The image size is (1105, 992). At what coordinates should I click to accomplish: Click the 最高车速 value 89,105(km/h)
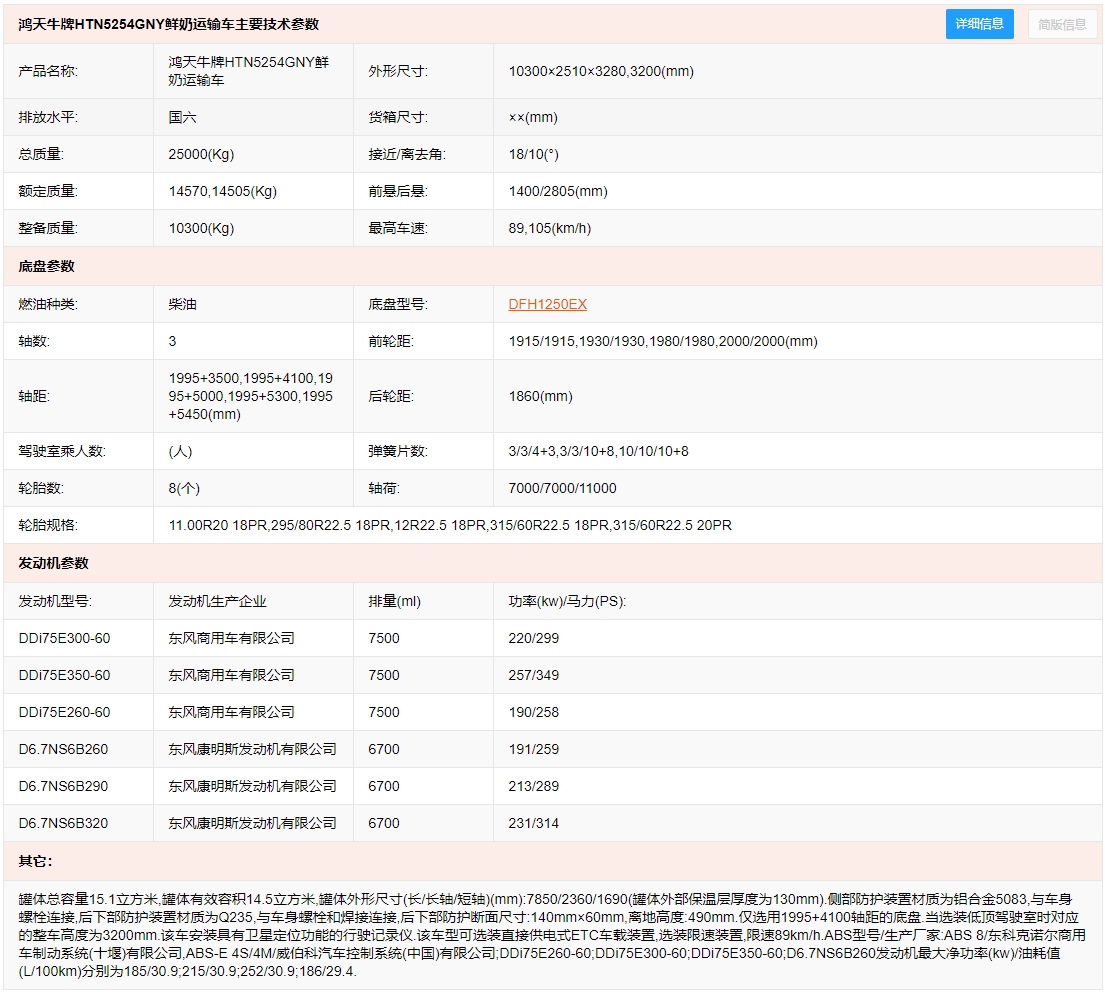[x=550, y=228]
